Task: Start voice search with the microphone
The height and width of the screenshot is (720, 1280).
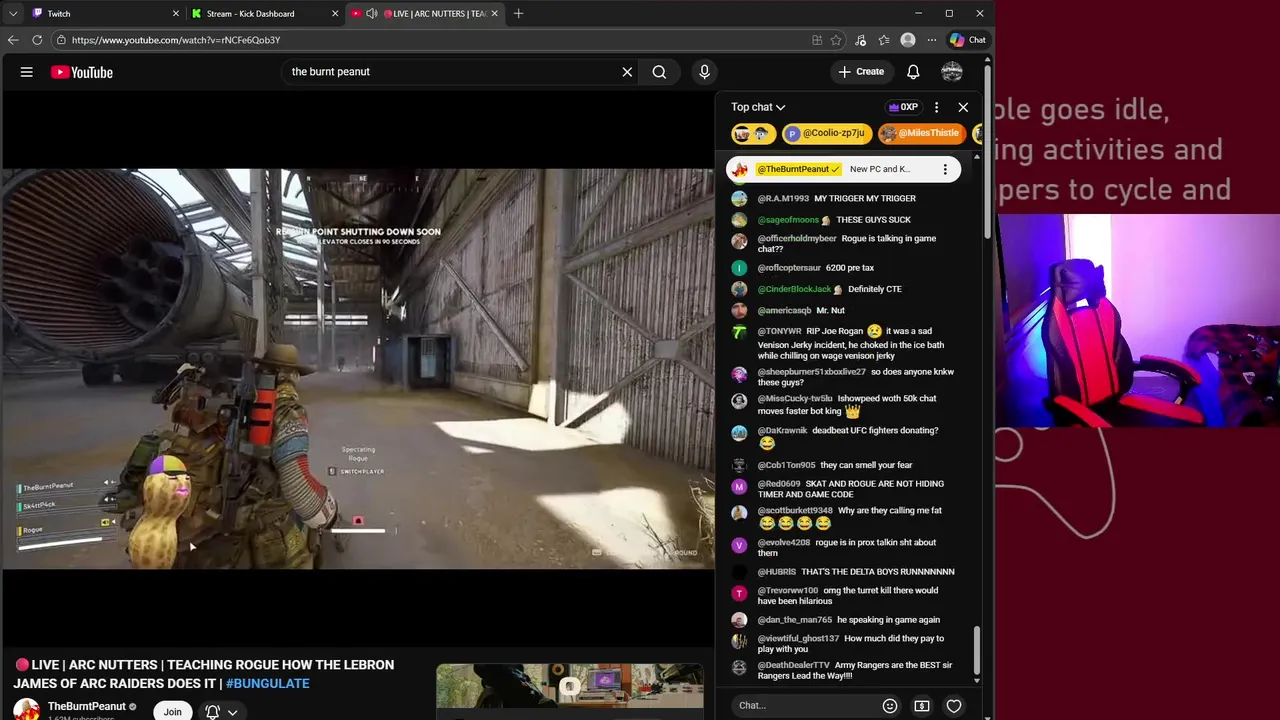Action: pyautogui.click(x=704, y=72)
